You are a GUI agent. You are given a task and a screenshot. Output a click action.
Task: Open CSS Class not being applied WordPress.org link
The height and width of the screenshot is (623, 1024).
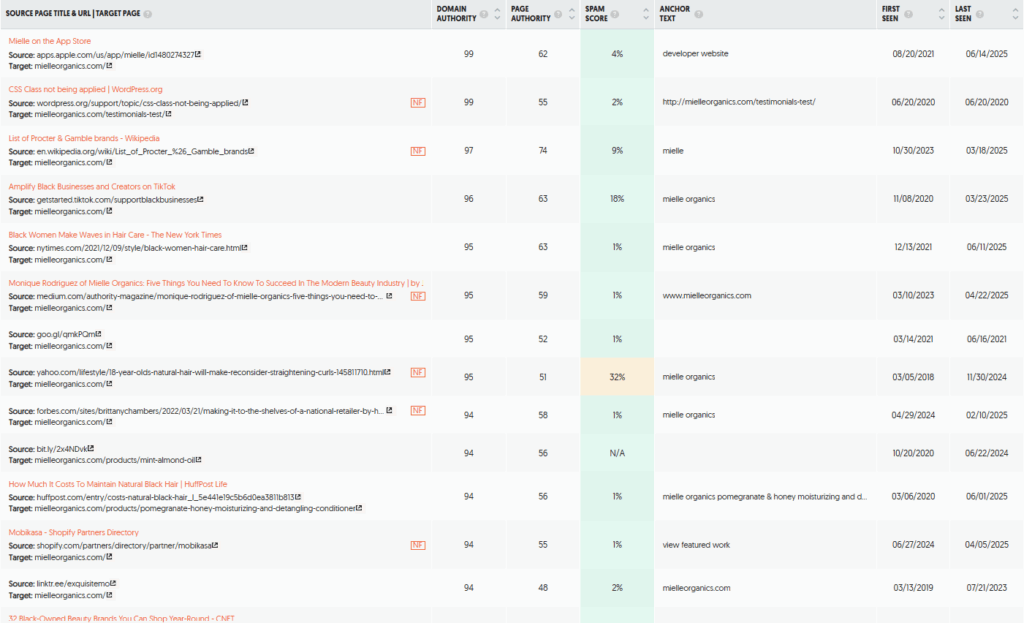86,89
